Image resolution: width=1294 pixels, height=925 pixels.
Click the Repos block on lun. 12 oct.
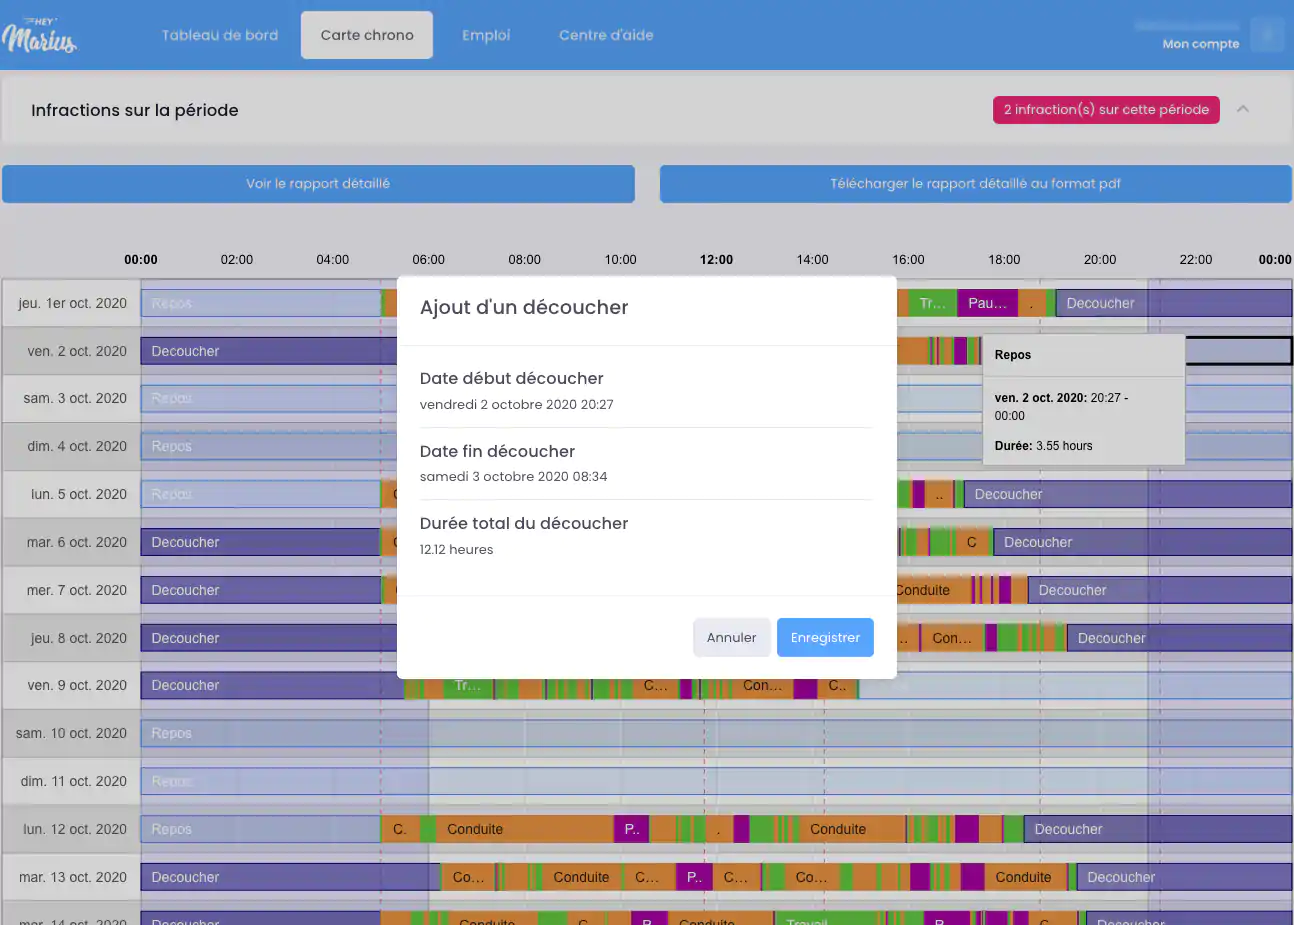(x=260, y=829)
